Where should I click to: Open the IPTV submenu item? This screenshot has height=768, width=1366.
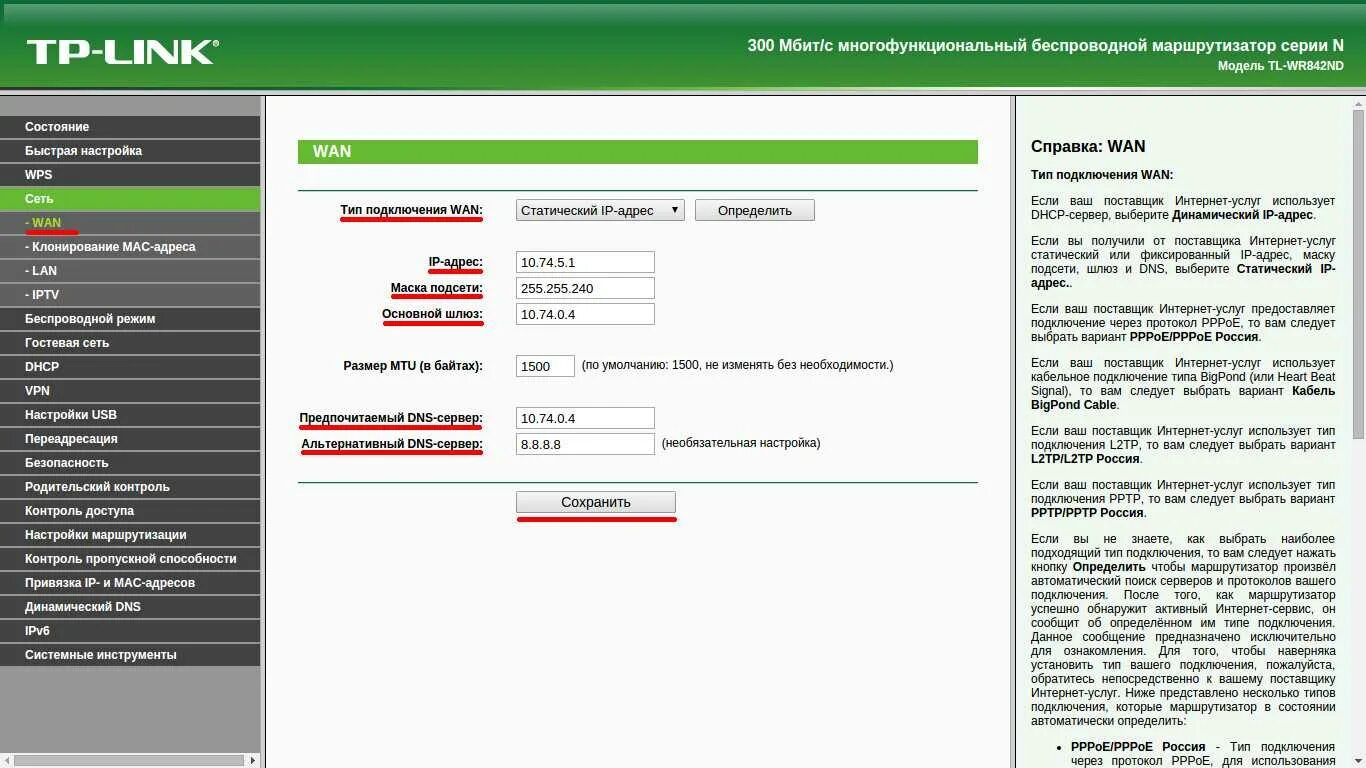[130, 295]
